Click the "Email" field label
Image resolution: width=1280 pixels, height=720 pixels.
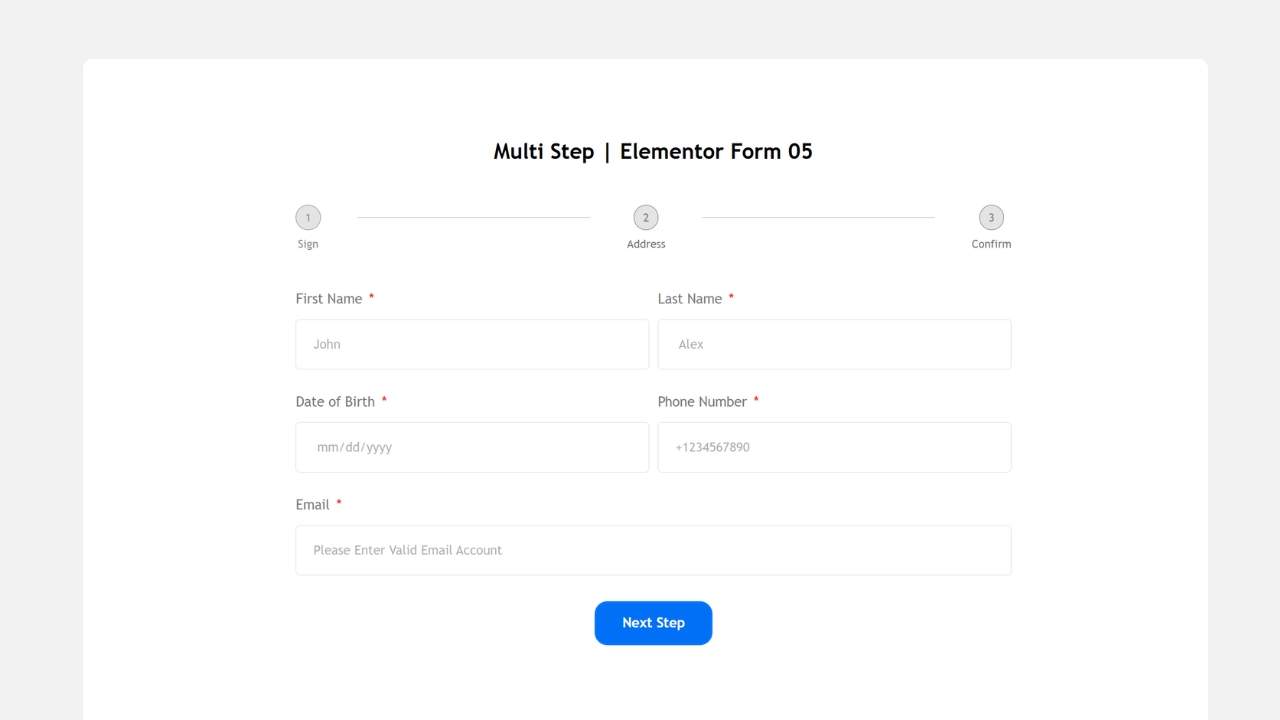312,505
